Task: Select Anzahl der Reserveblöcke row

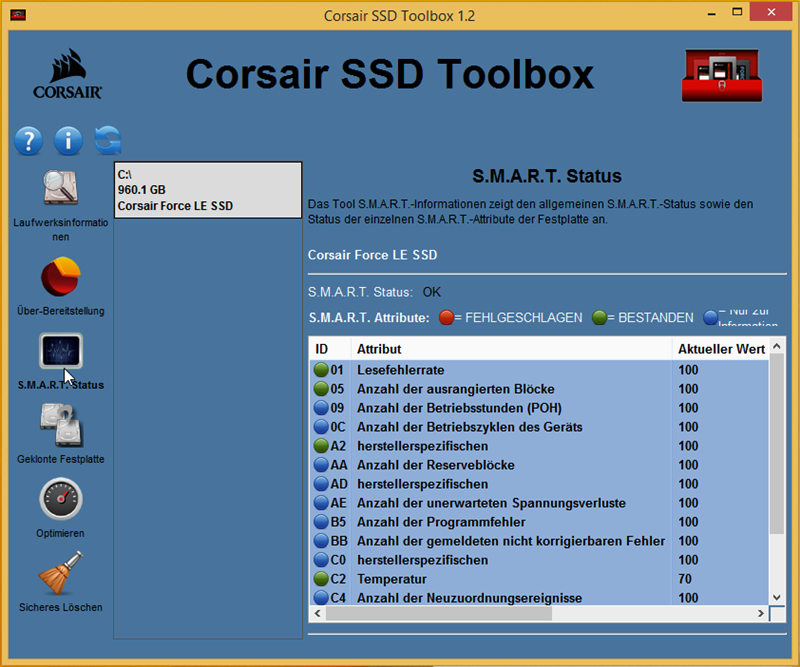Action: 539,465
